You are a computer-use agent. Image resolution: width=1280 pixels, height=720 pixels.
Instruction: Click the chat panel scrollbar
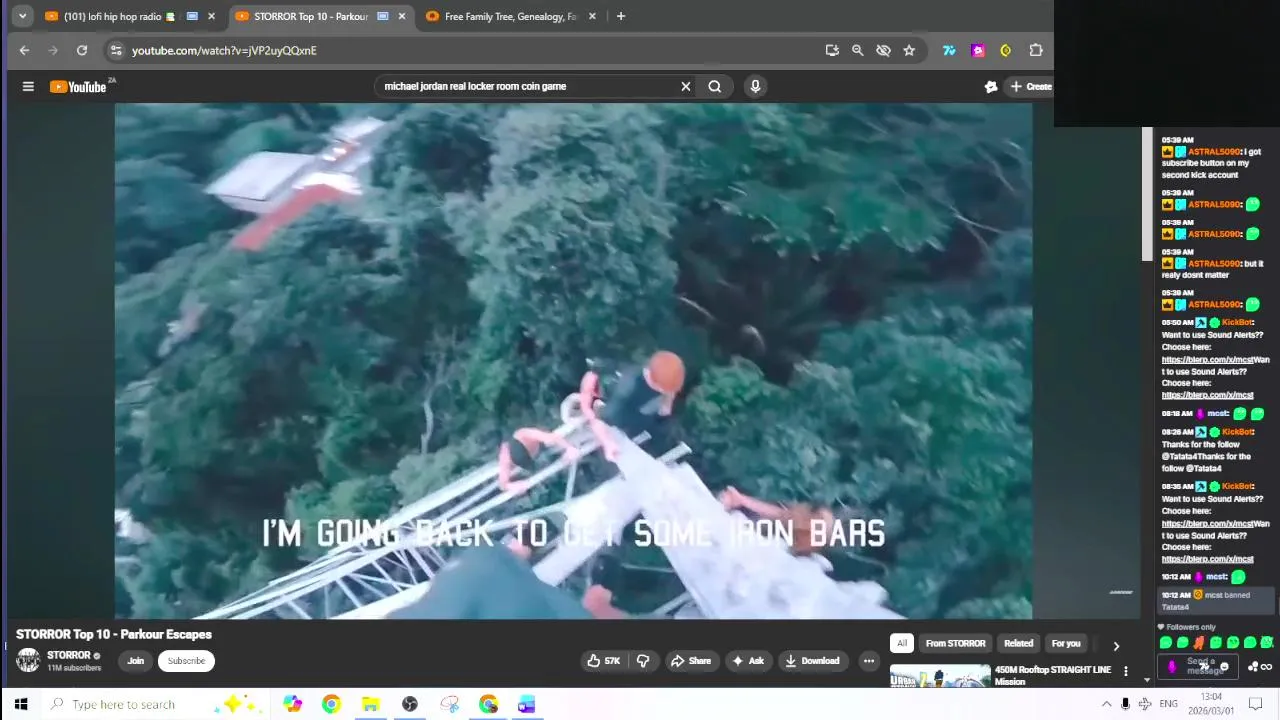coord(1147,195)
